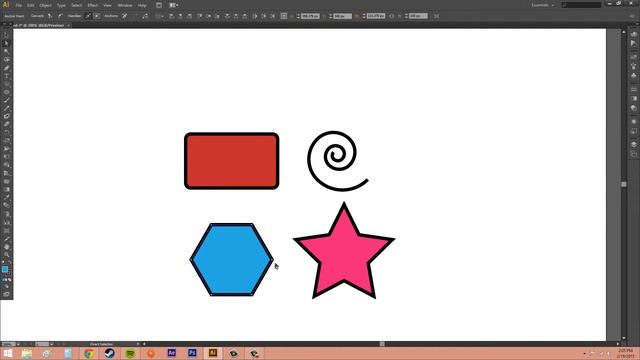Select the Direct Selection tool

pos(6,43)
